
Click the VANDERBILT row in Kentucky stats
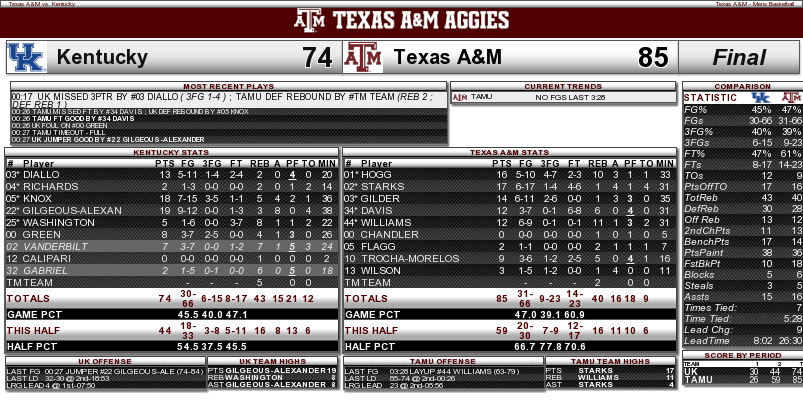tap(172, 246)
